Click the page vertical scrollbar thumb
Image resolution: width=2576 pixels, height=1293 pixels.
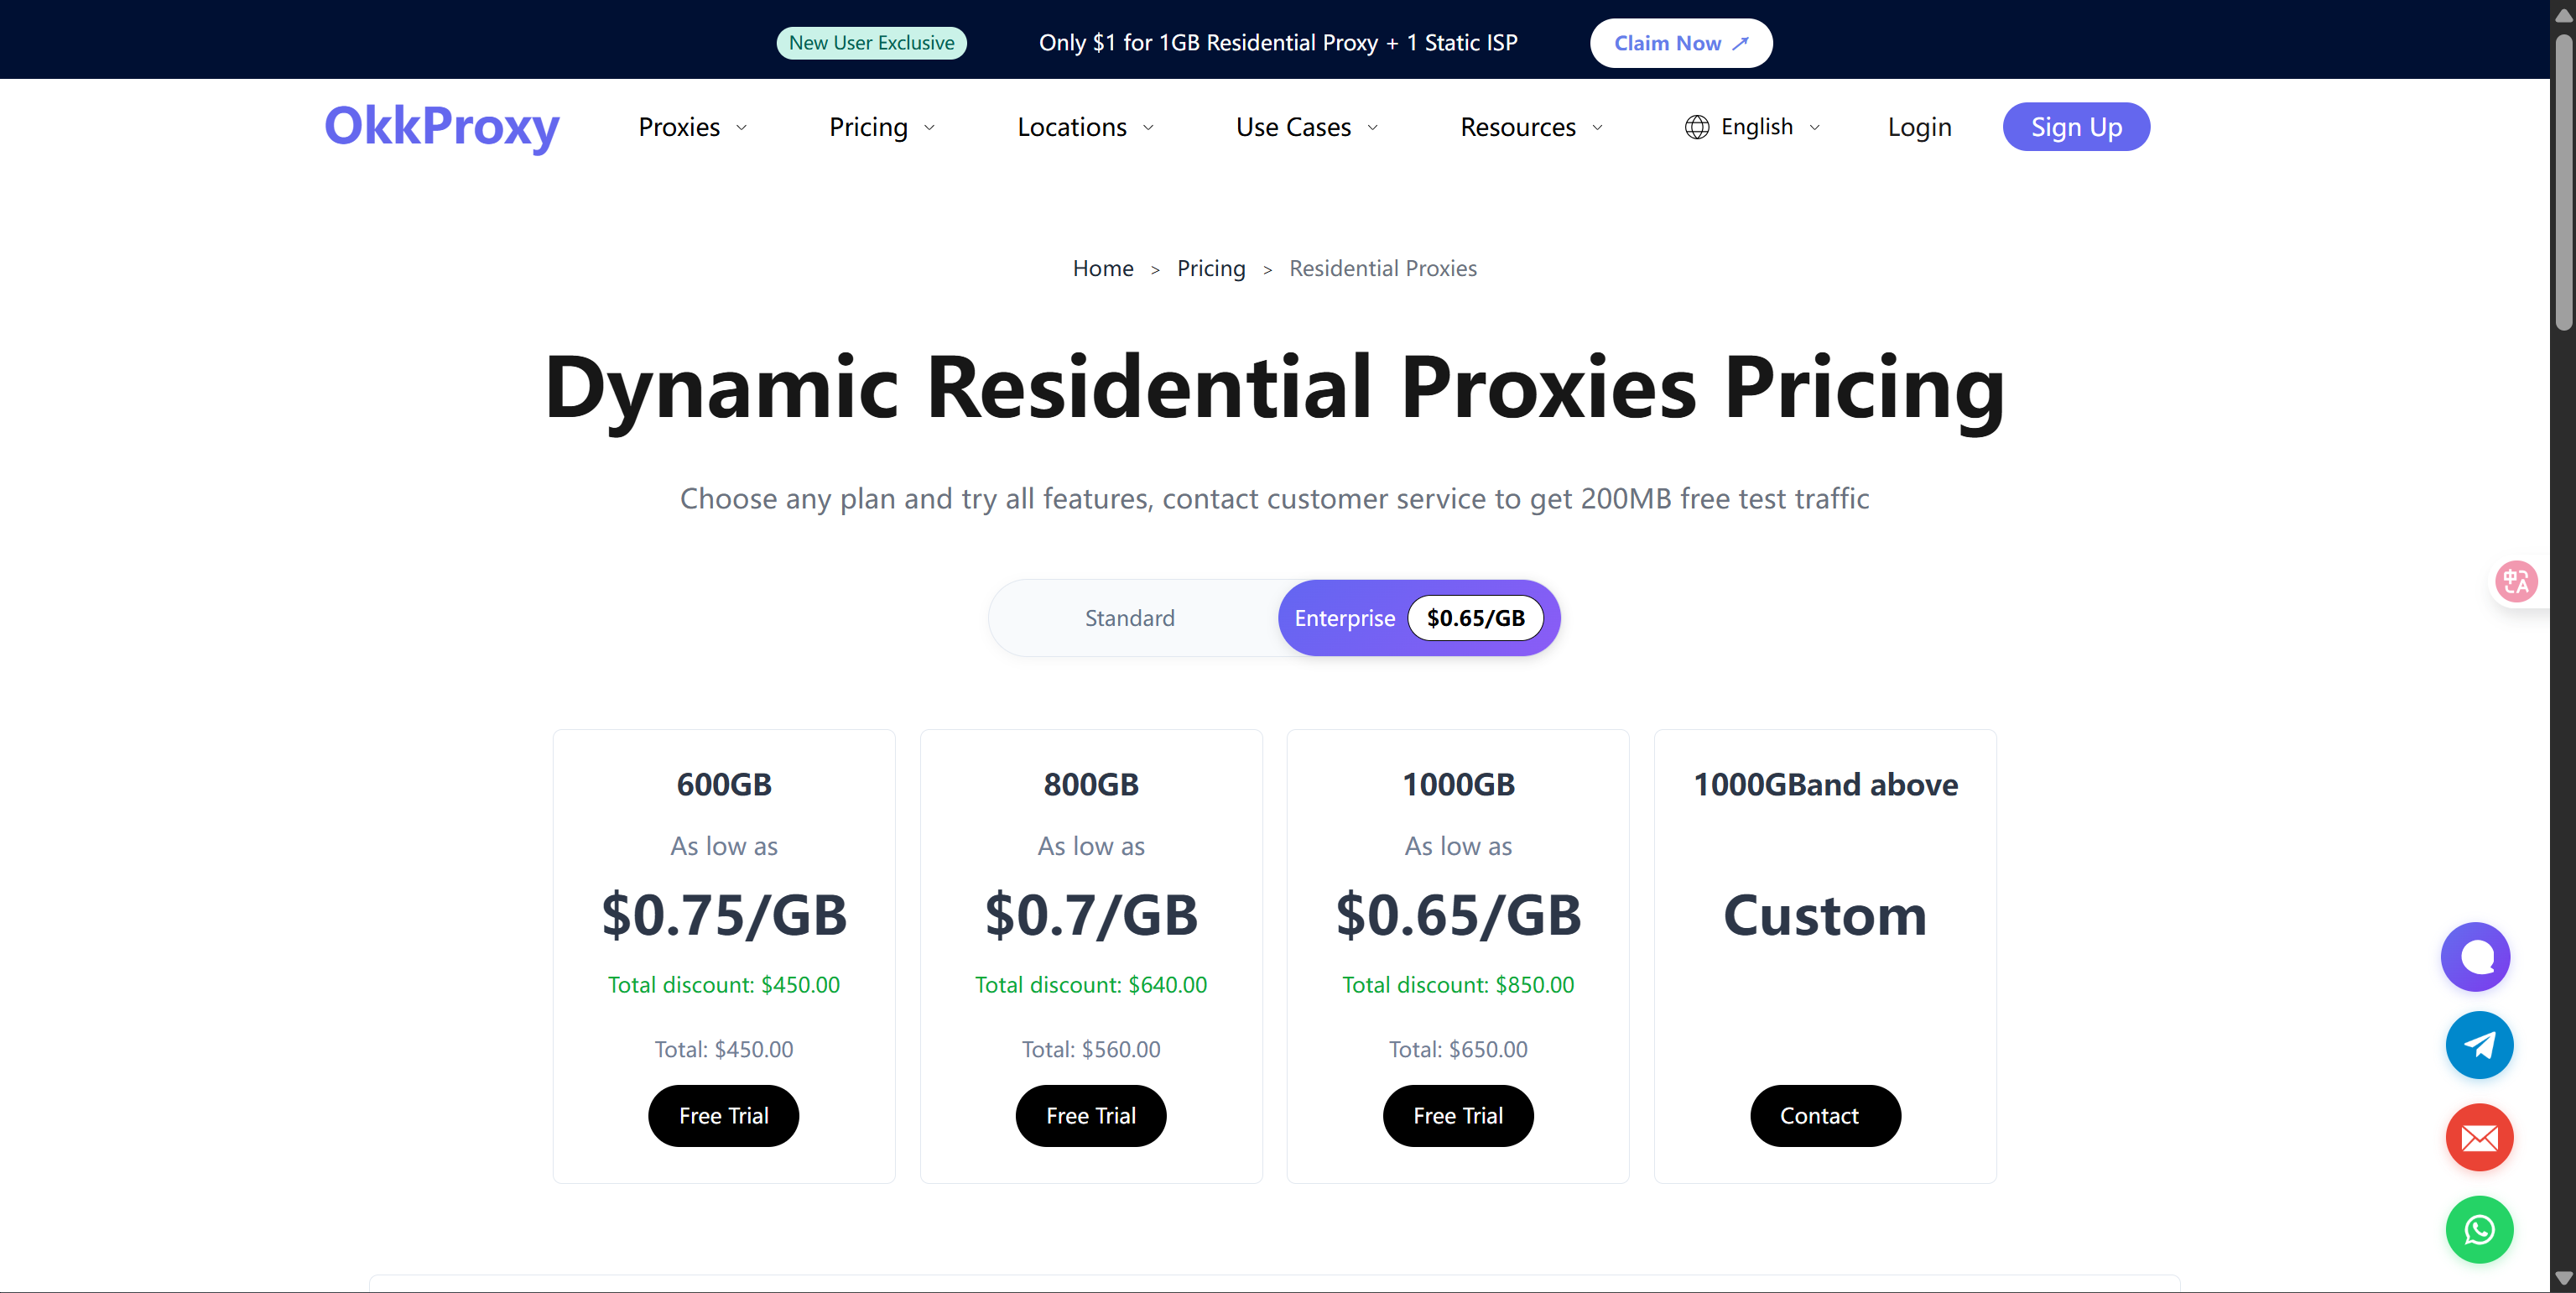click(x=2563, y=180)
